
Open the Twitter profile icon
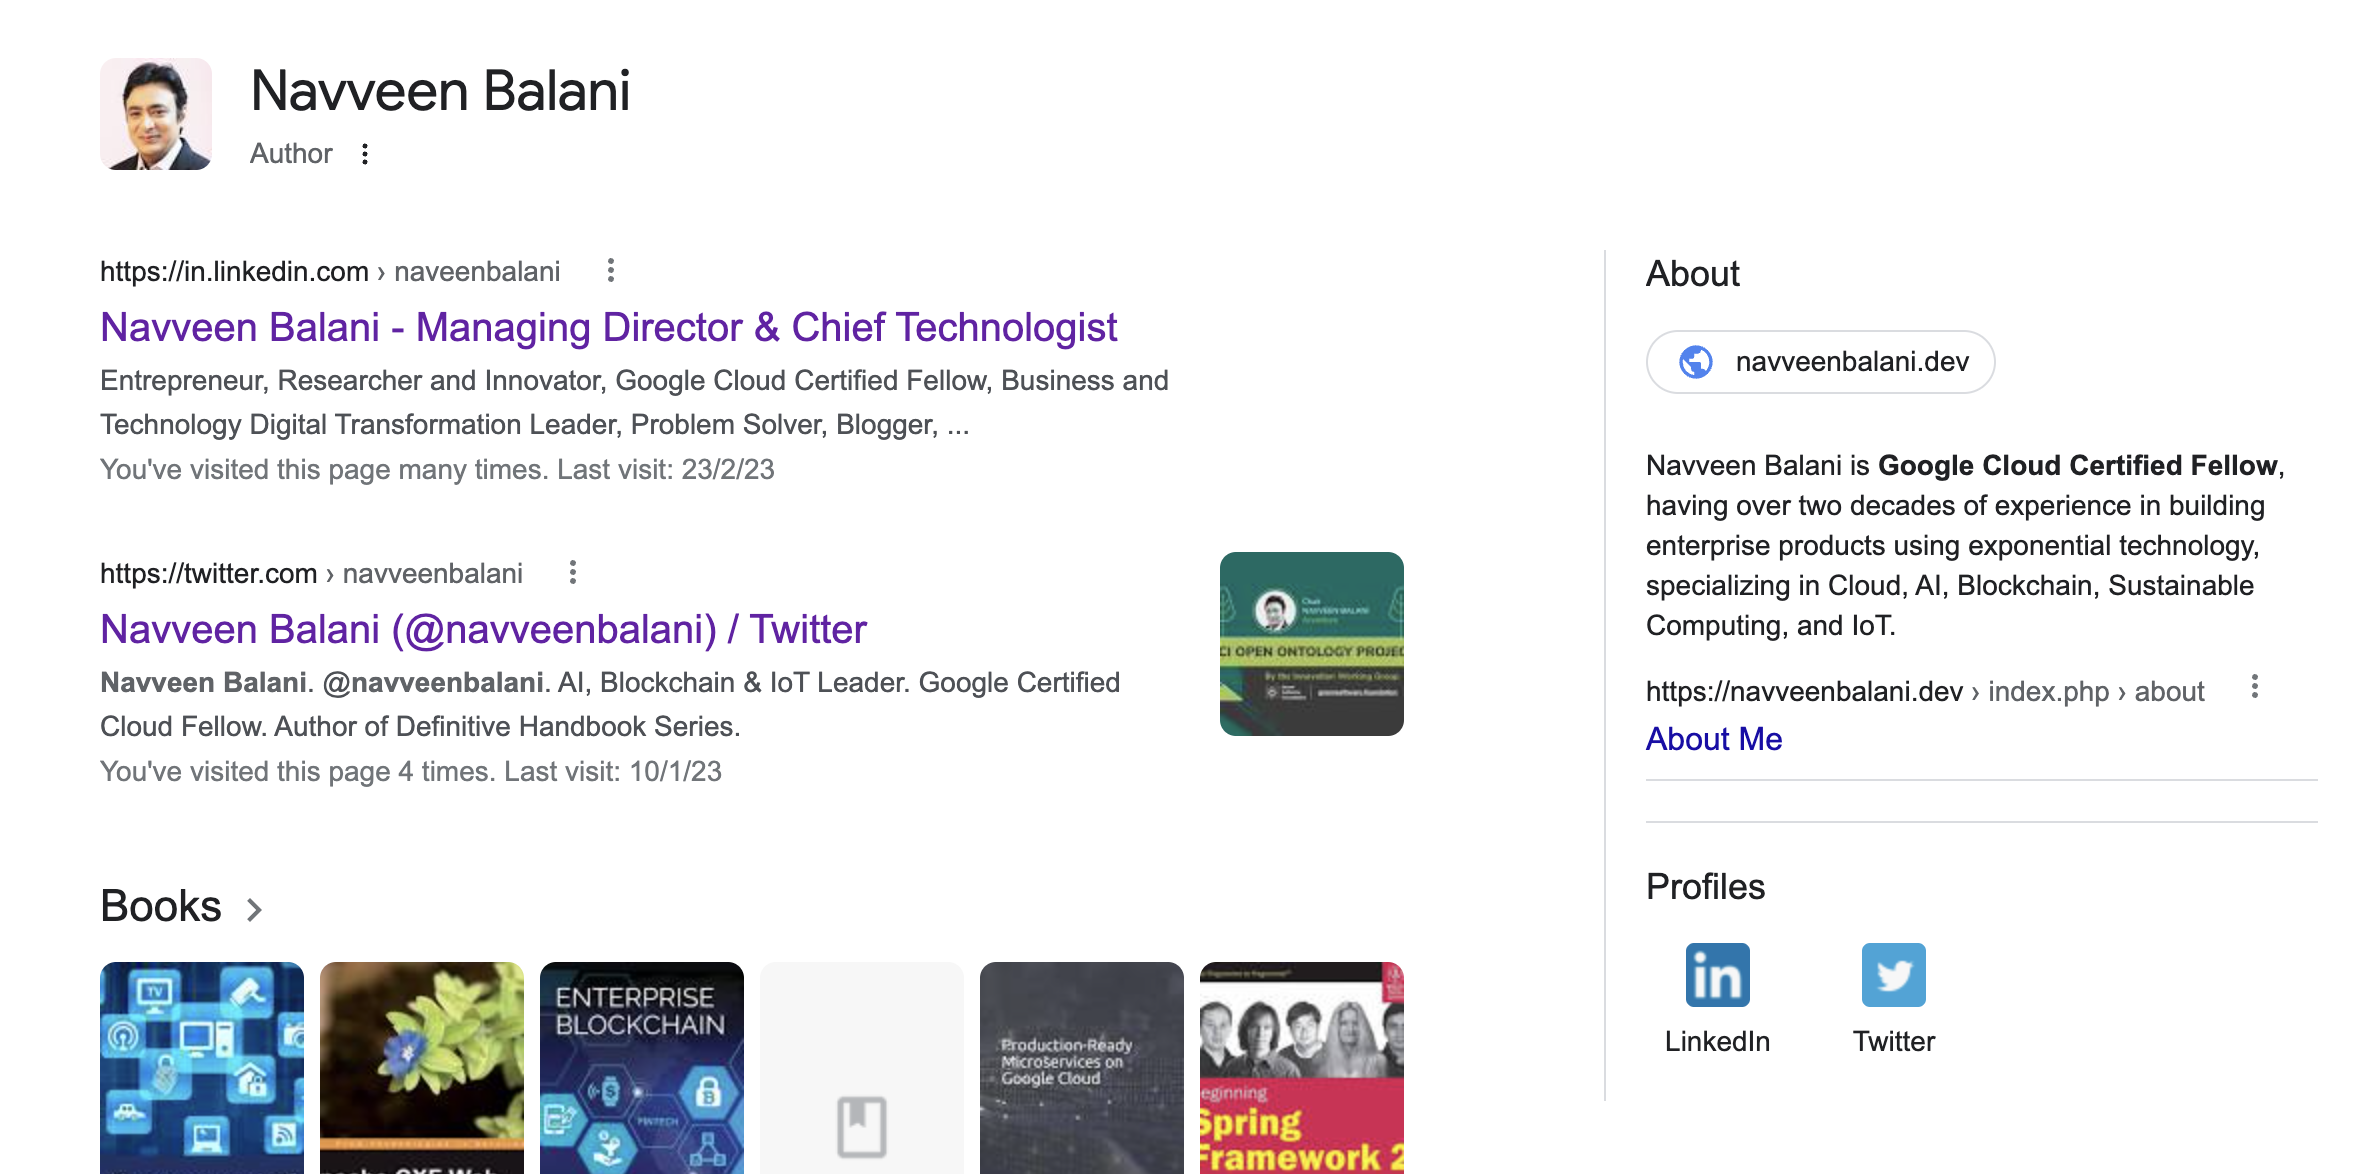1893,975
